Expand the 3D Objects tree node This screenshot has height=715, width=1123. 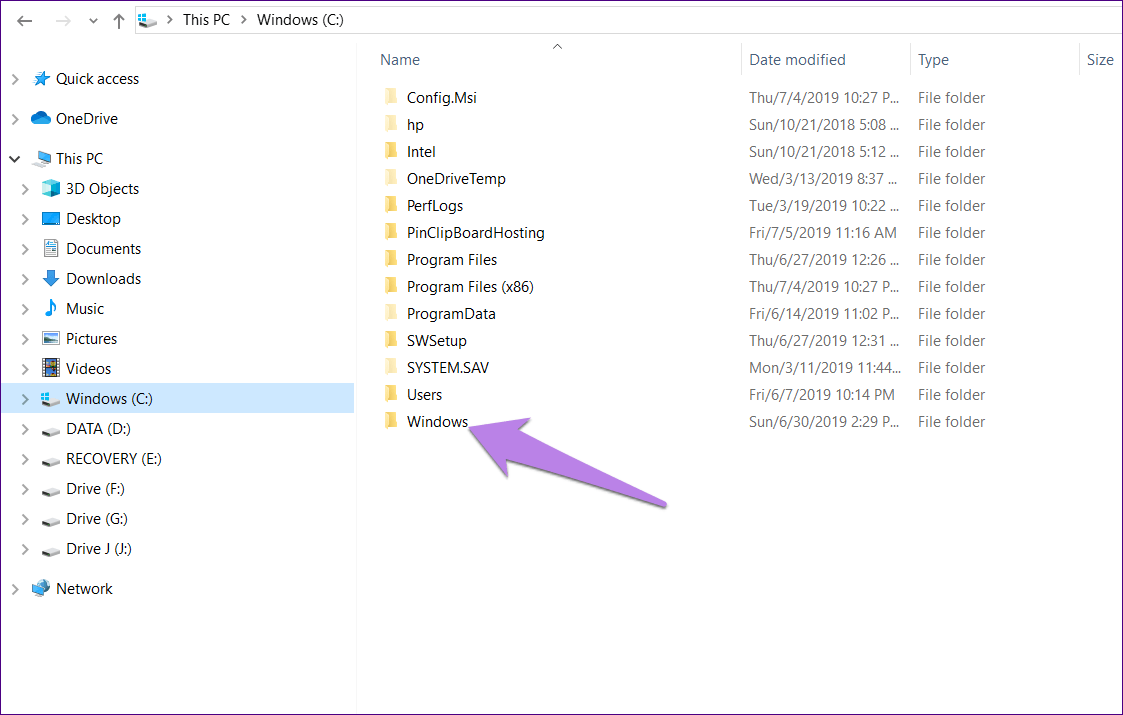click(25, 189)
